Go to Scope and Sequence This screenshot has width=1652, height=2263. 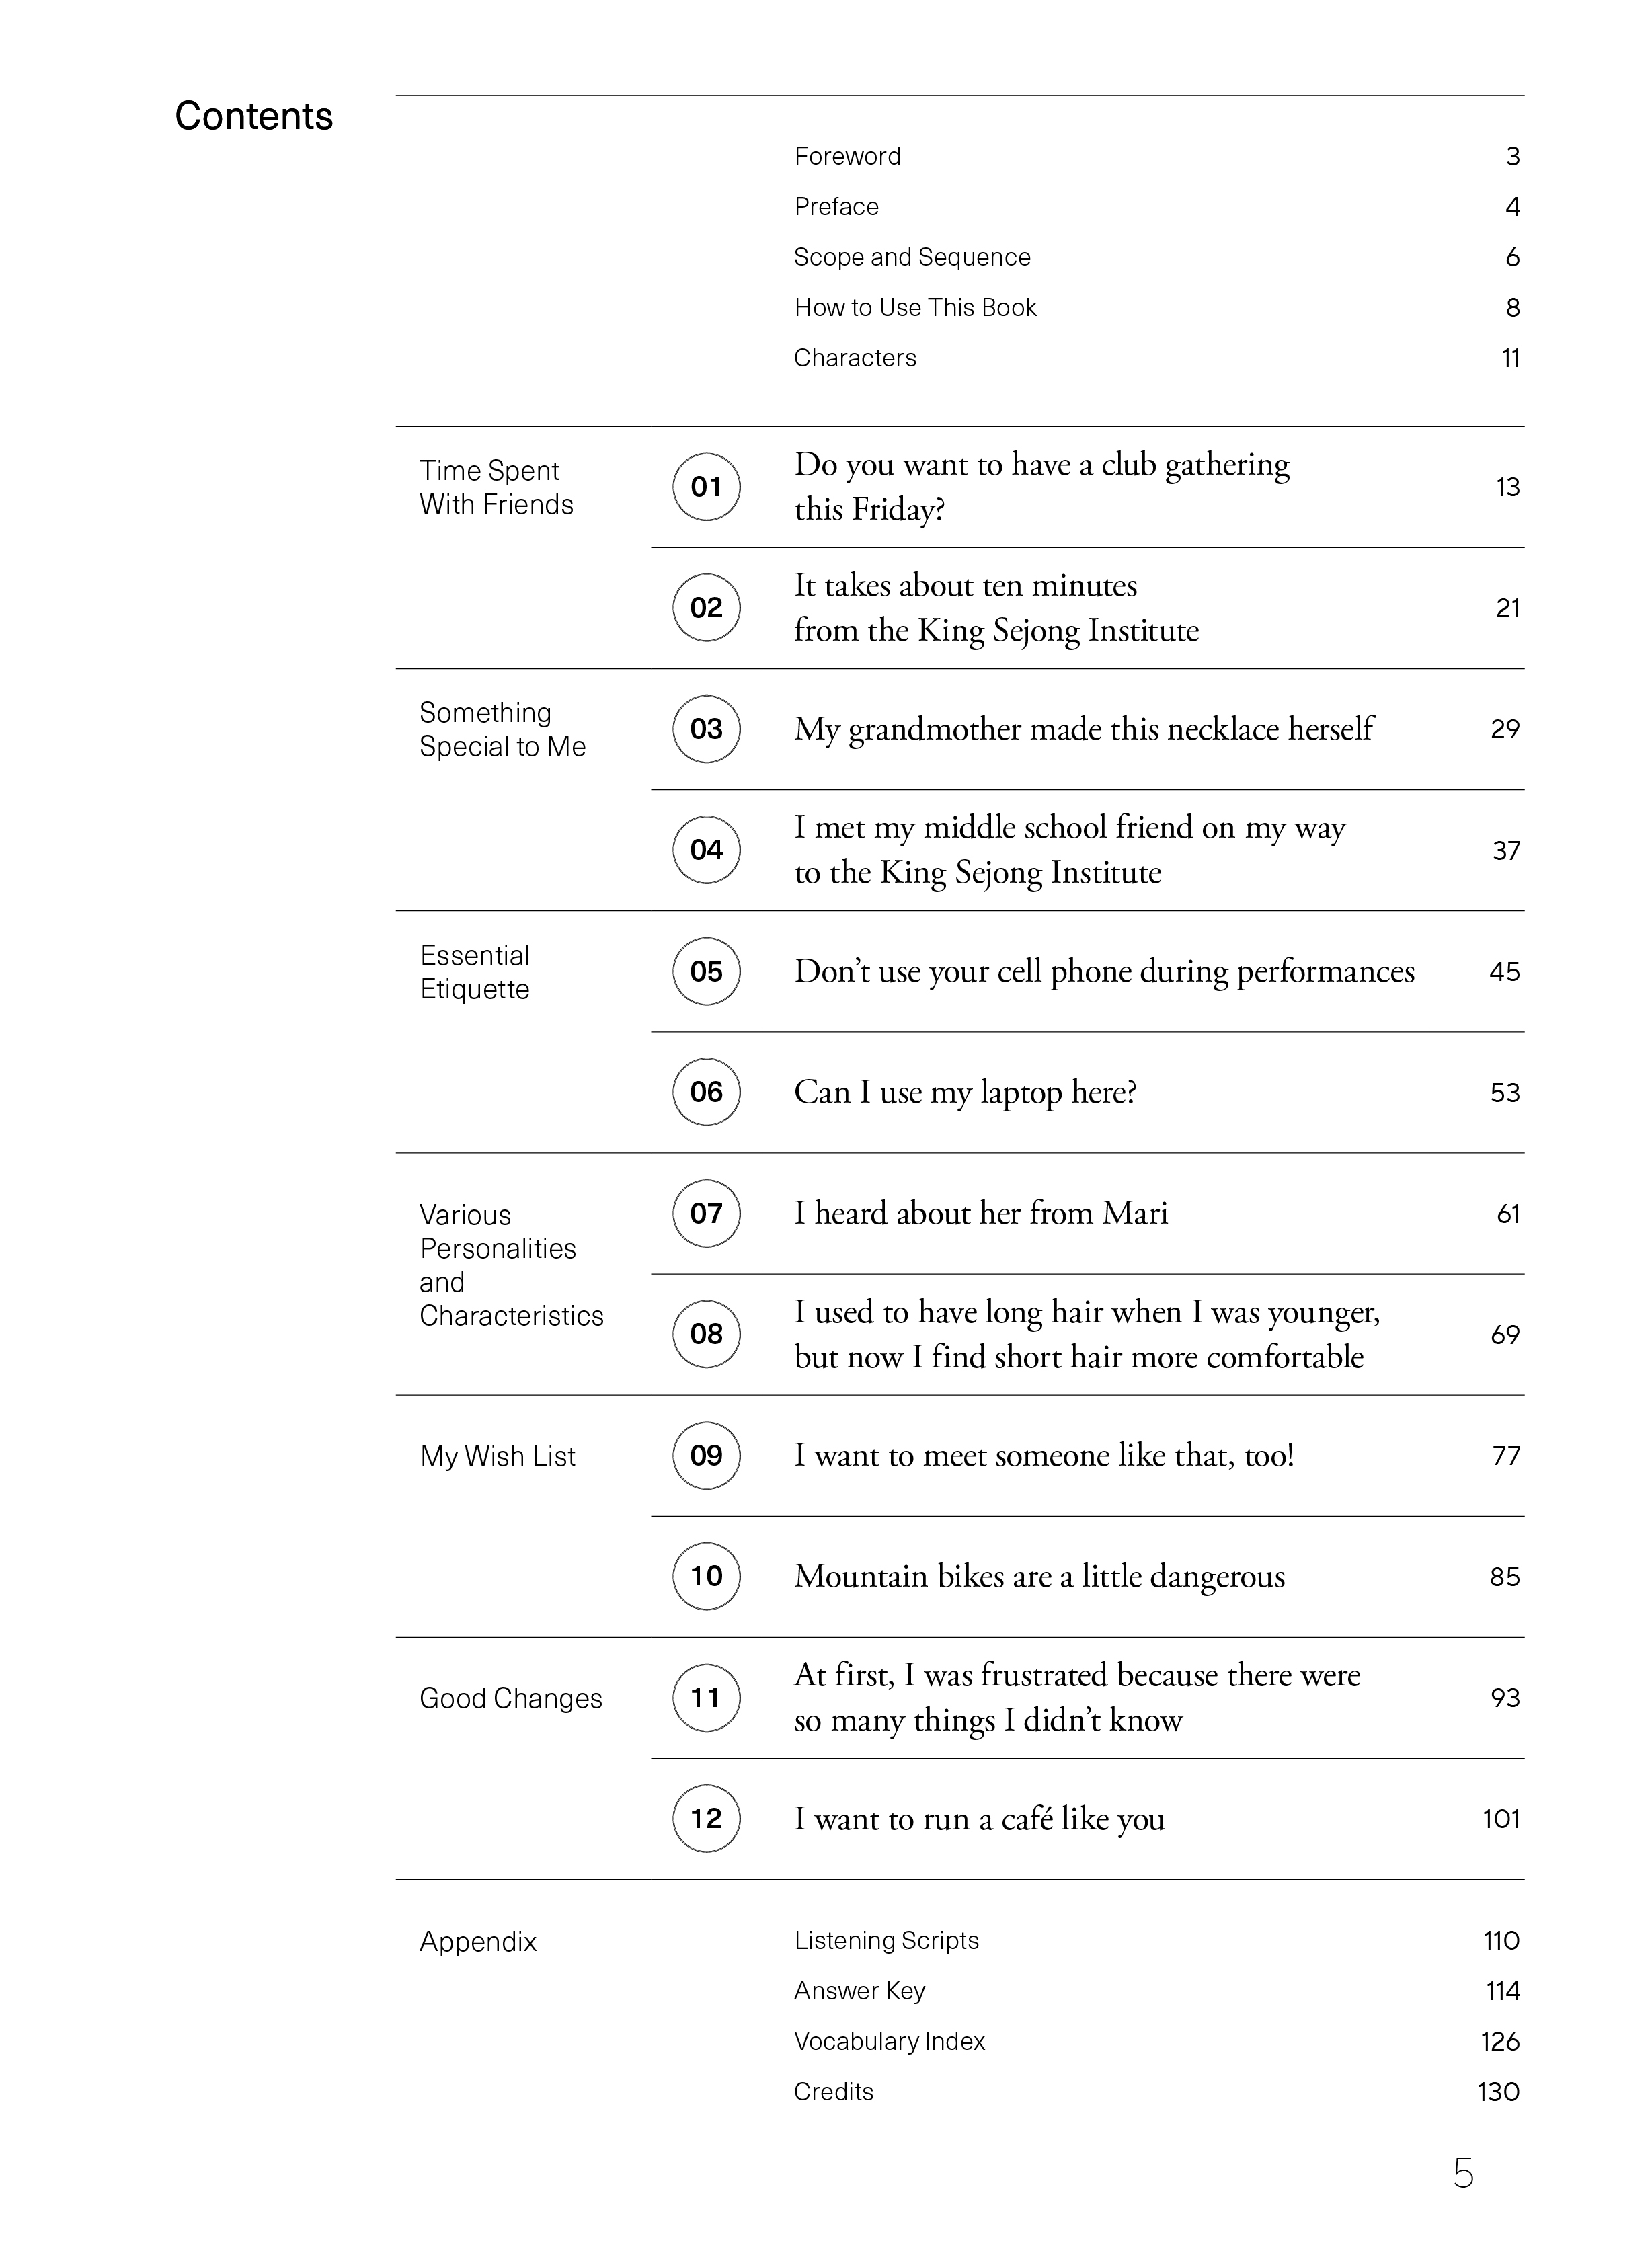pos(911,257)
